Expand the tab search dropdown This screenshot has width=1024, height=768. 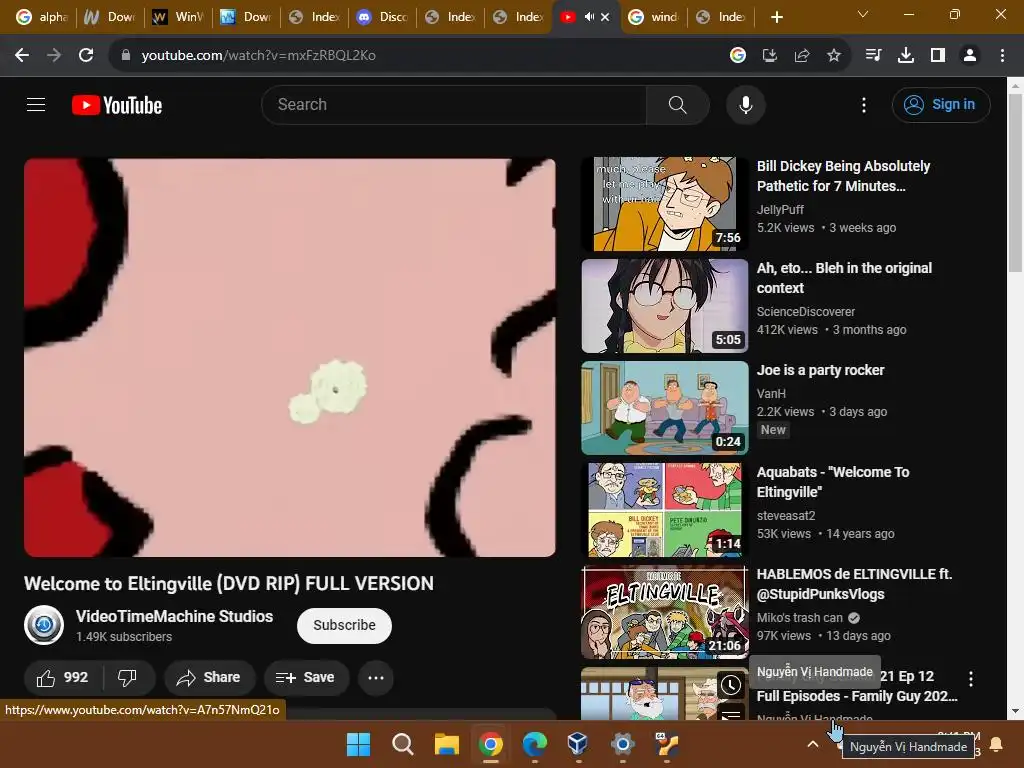click(862, 14)
